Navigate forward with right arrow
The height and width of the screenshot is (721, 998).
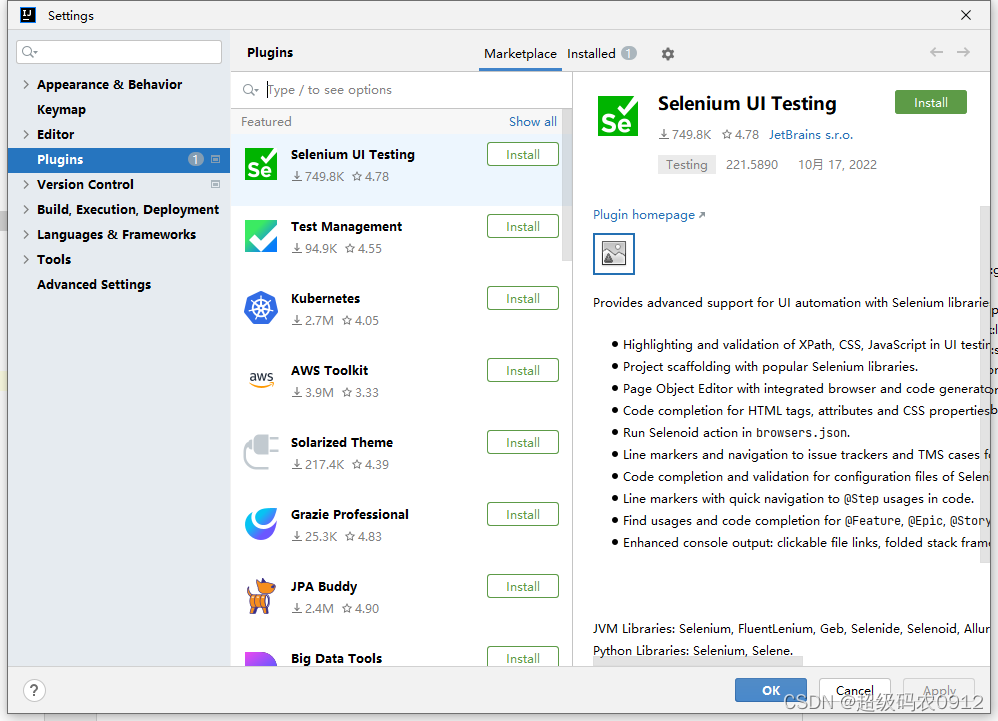(x=964, y=52)
